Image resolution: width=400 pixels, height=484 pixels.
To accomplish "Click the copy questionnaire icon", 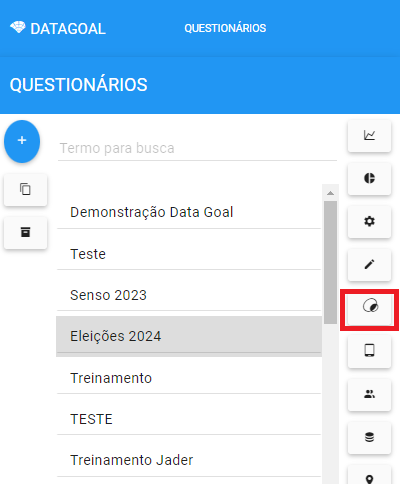I will click(x=25, y=189).
